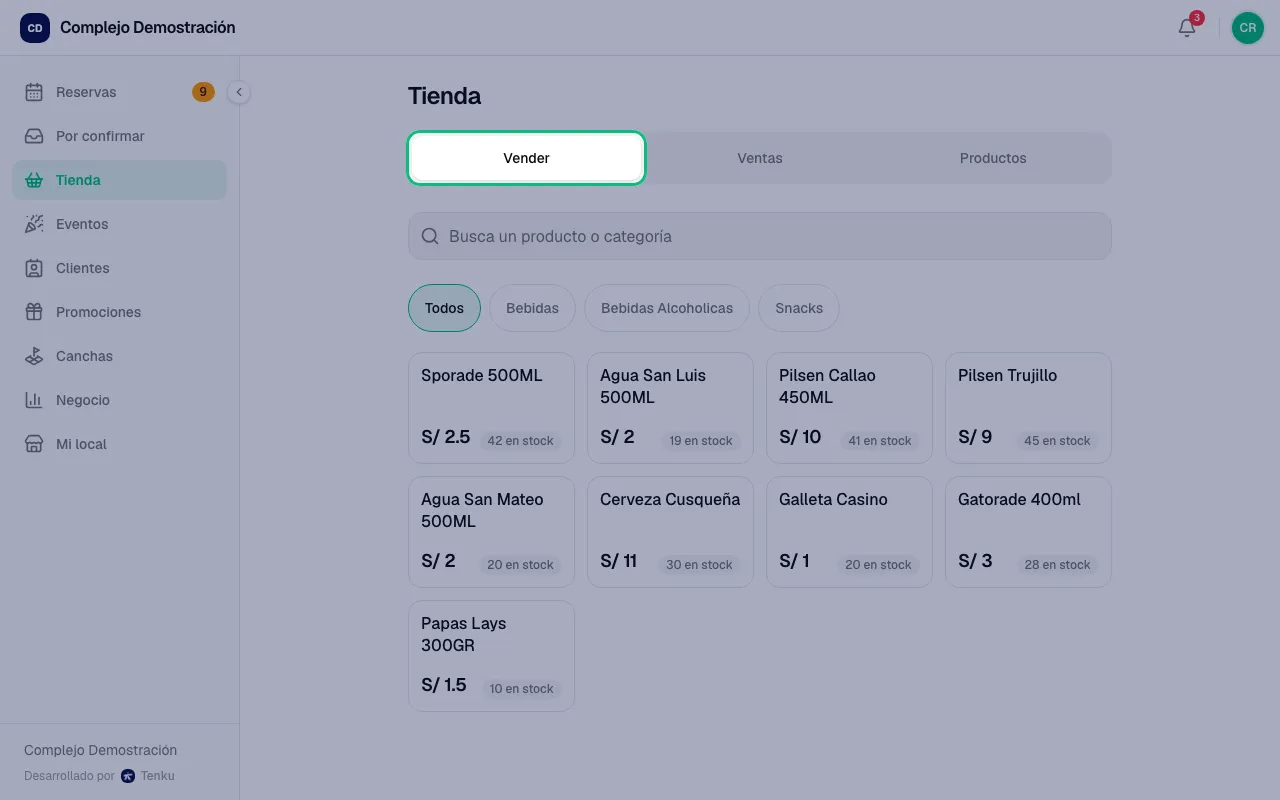Select the Pilsen Callao 450ML card
Viewport: 1280px width, 800px height.
point(849,408)
